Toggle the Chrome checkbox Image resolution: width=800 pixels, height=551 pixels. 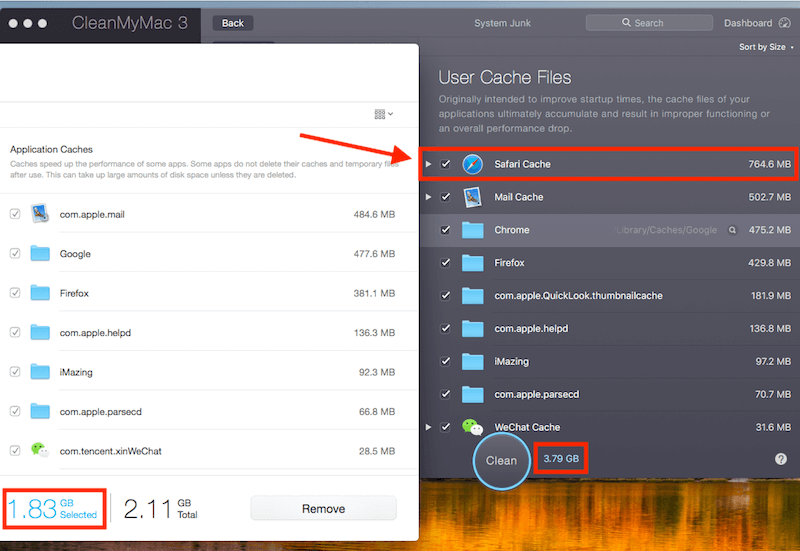pyautogui.click(x=445, y=230)
